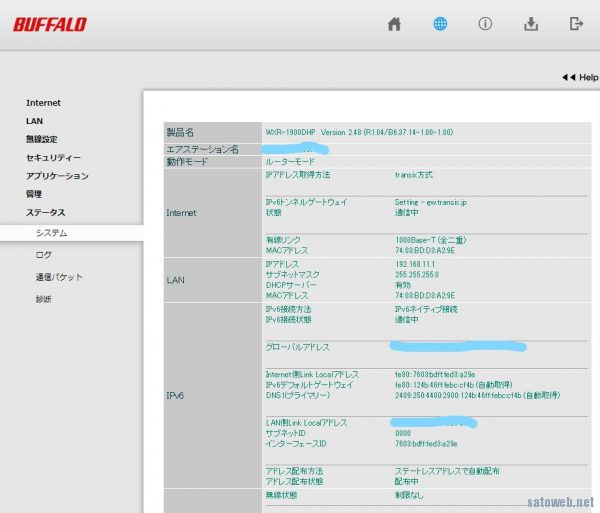The height and width of the screenshot is (513, 600).
Task: Click the BUFFALO logo
Action: [x=50, y=24]
